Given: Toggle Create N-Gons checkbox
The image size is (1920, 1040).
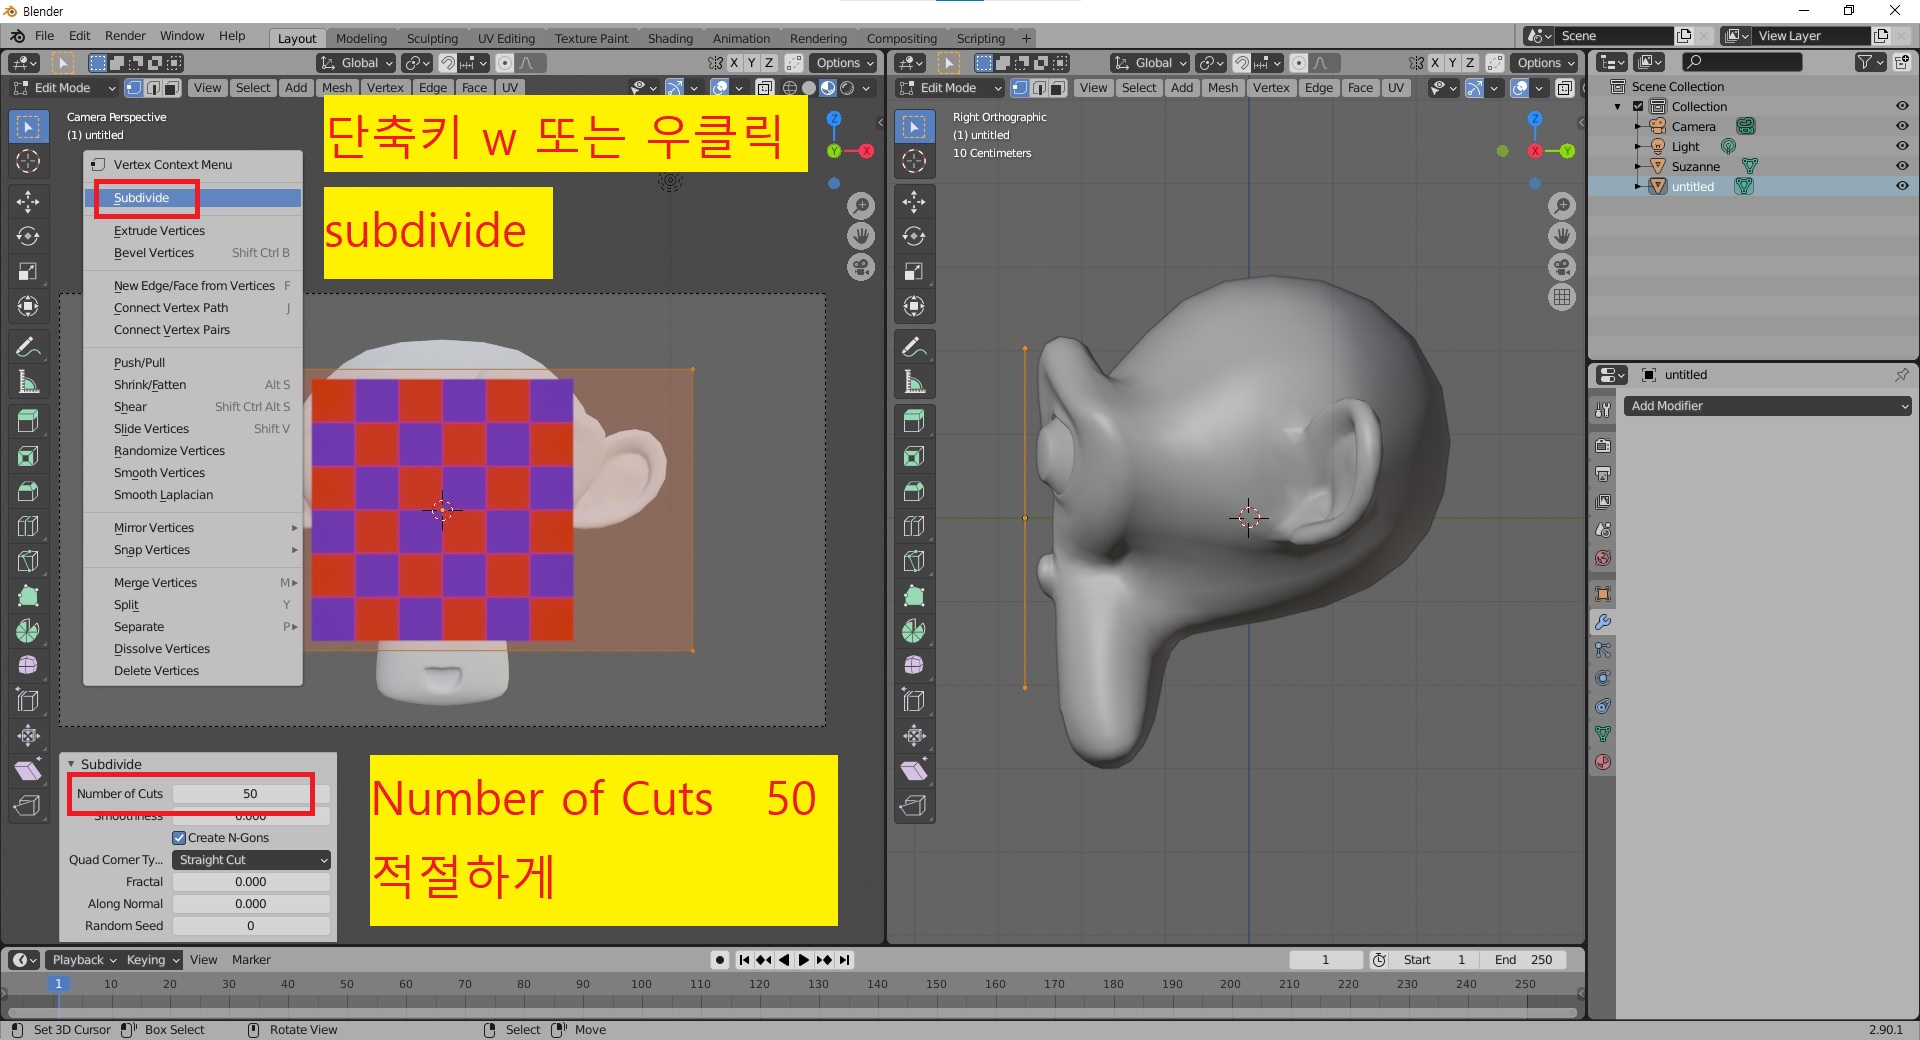Looking at the screenshot, I should pos(179,838).
